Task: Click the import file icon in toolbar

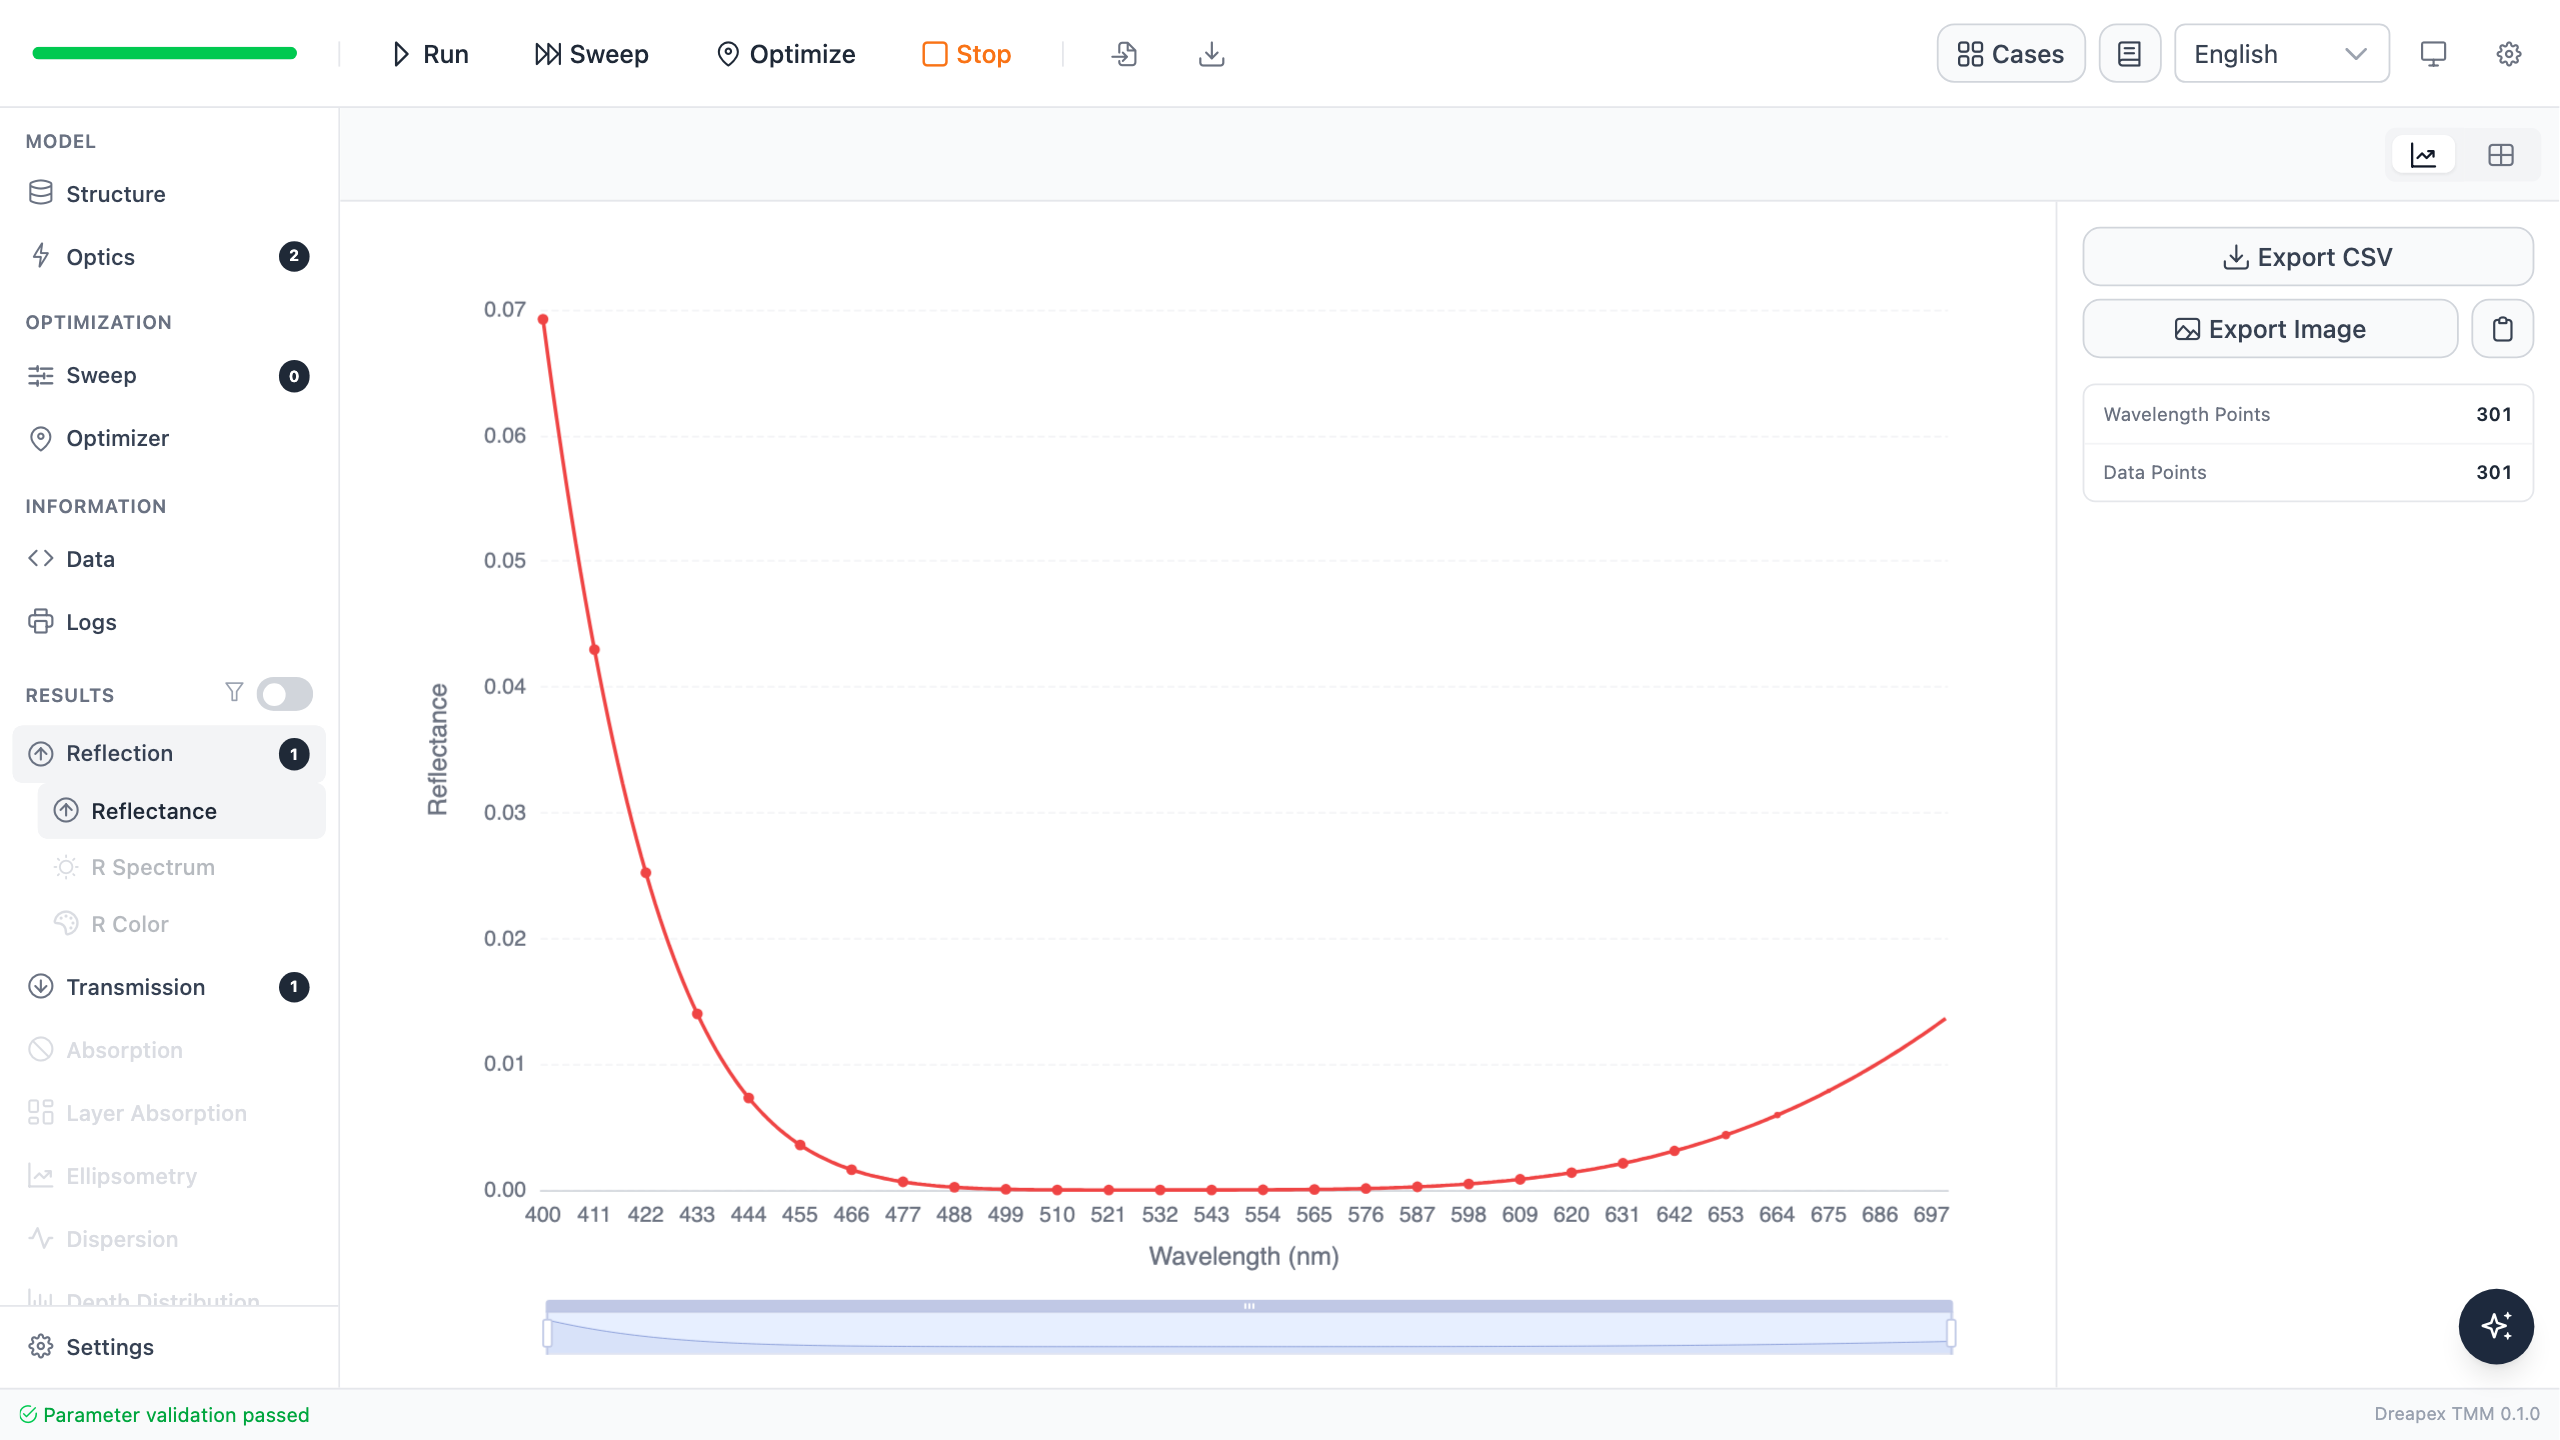Action: coord(1124,54)
